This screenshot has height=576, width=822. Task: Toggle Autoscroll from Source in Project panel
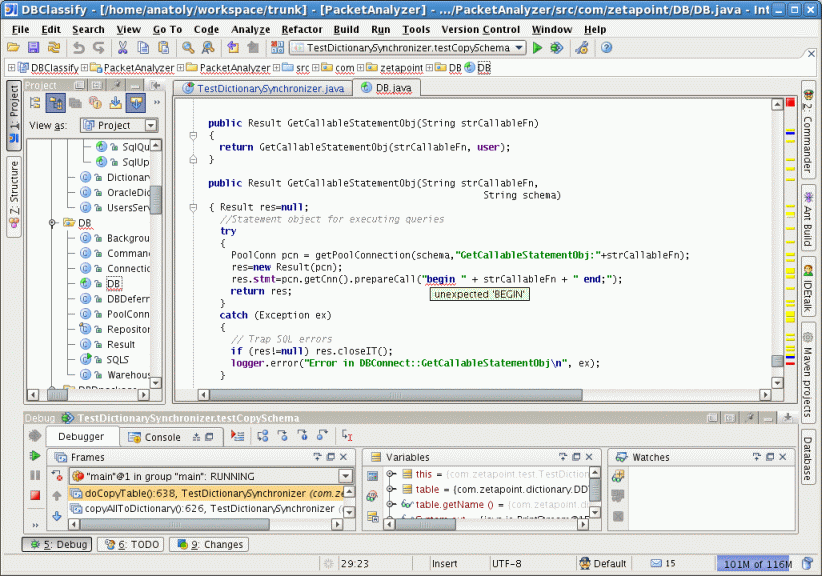point(135,103)
